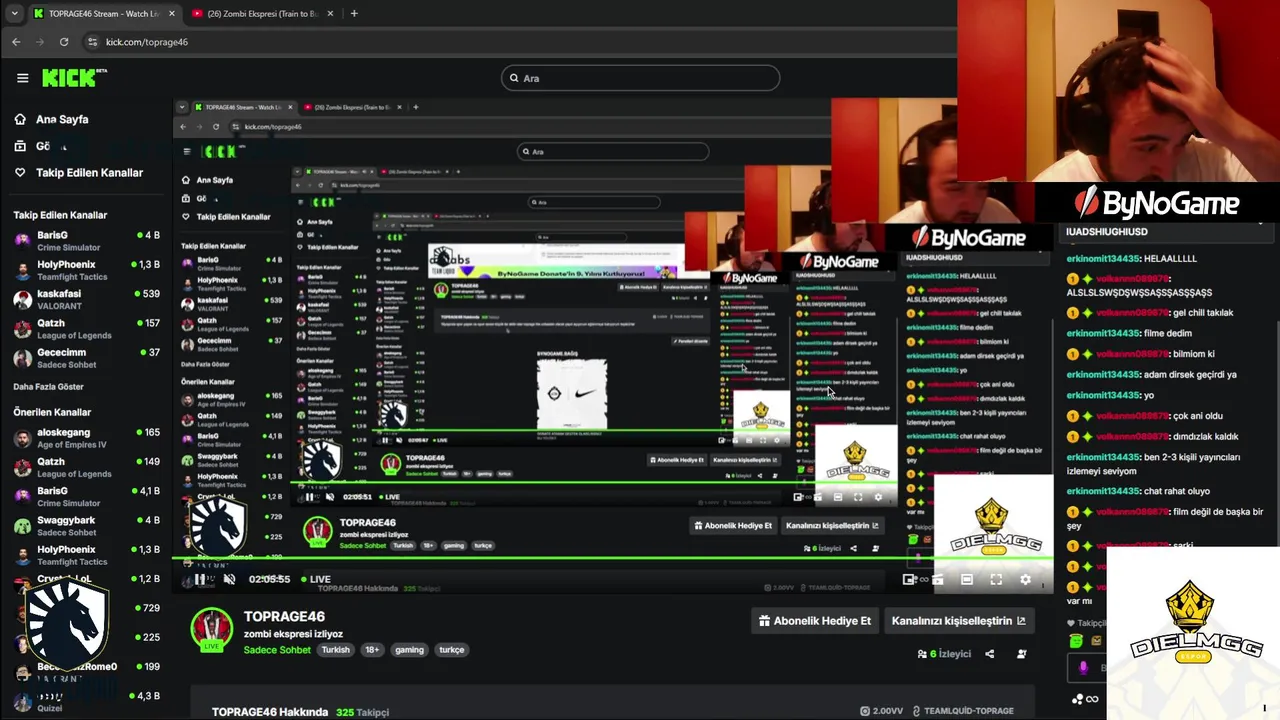Open Qatzh channel showing 157 viewers
The width and height of the screenshot is (1280, 720).
87,328
